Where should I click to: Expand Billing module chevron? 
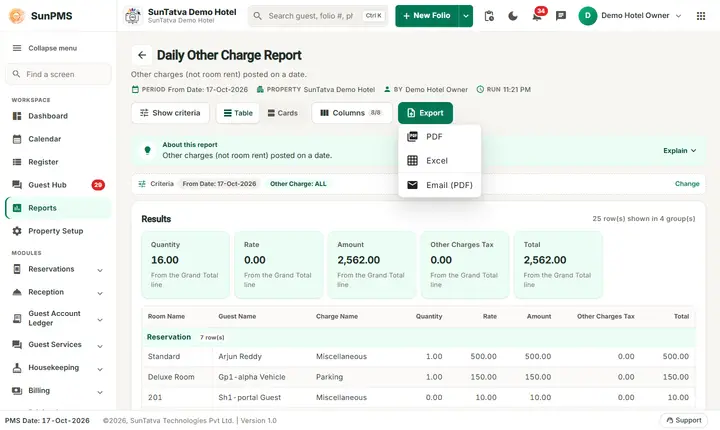pyautogui.click(x=100, y=392)
